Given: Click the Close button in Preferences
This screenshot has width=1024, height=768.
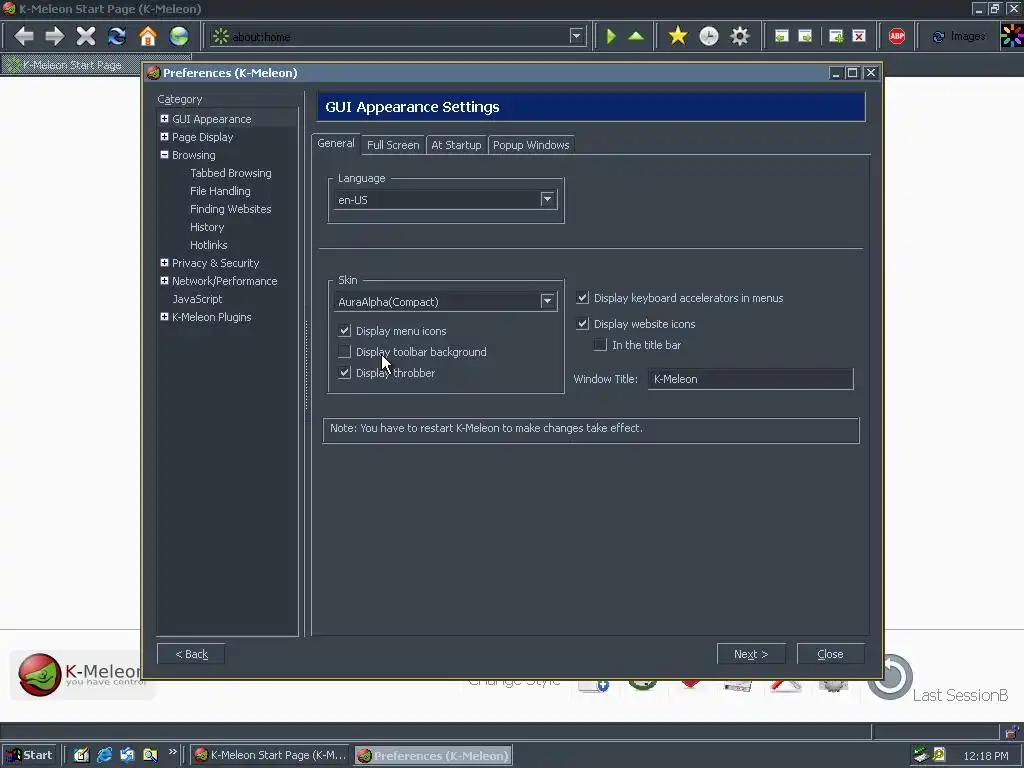Looking at the screenshot, I should (831, 654).
